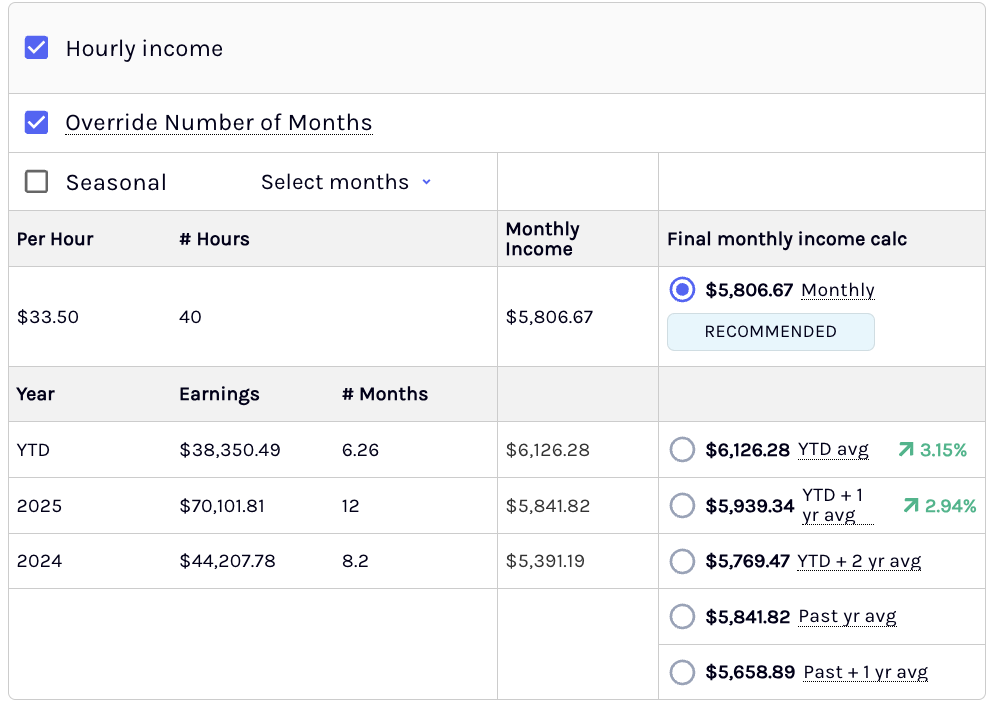Edit the $33.50 per hour value

click(x=48, y=316)
